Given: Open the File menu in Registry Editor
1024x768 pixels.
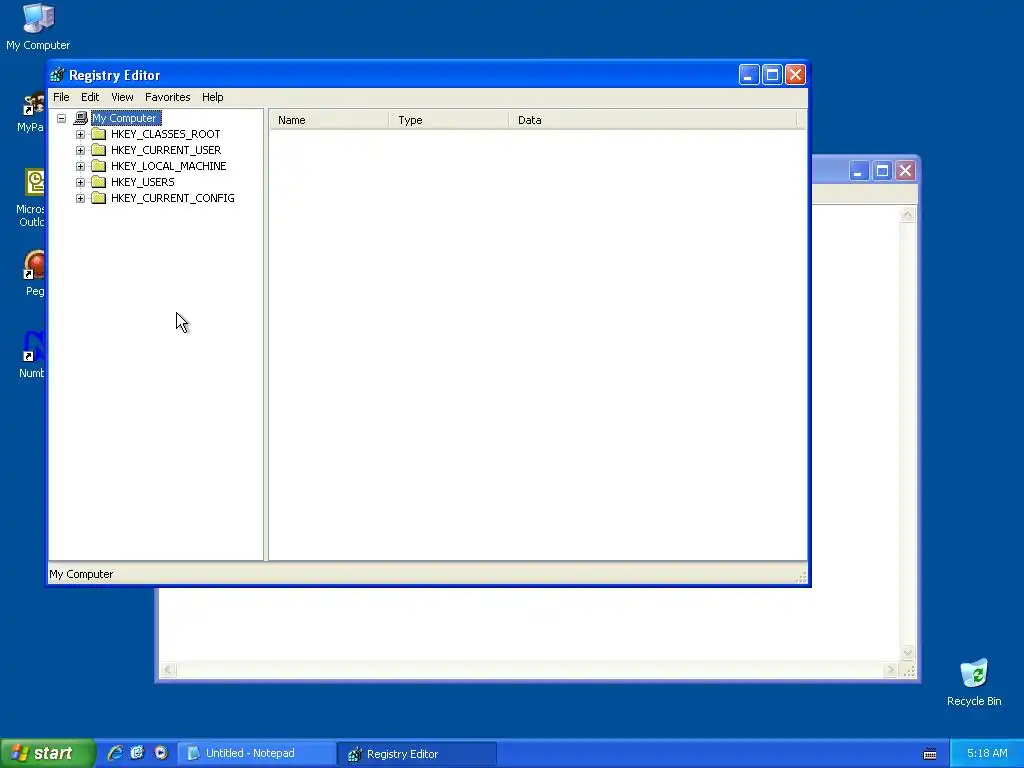Looking at the screenshot, I should coord(61,97).
